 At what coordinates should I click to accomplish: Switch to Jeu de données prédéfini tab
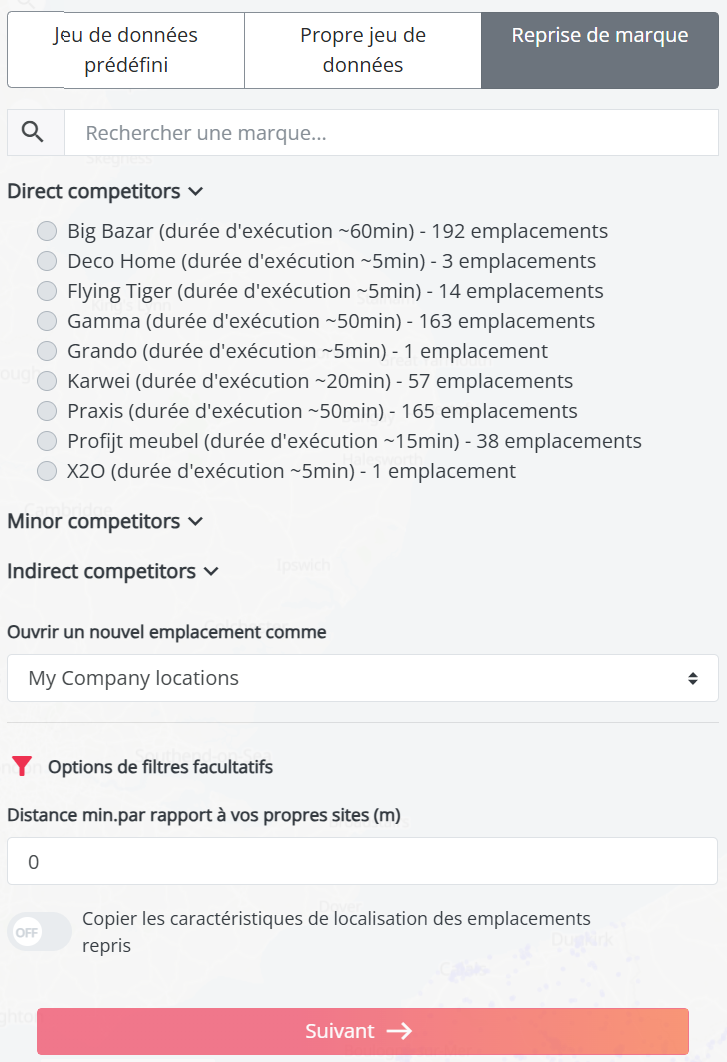[x=126, y=50]
